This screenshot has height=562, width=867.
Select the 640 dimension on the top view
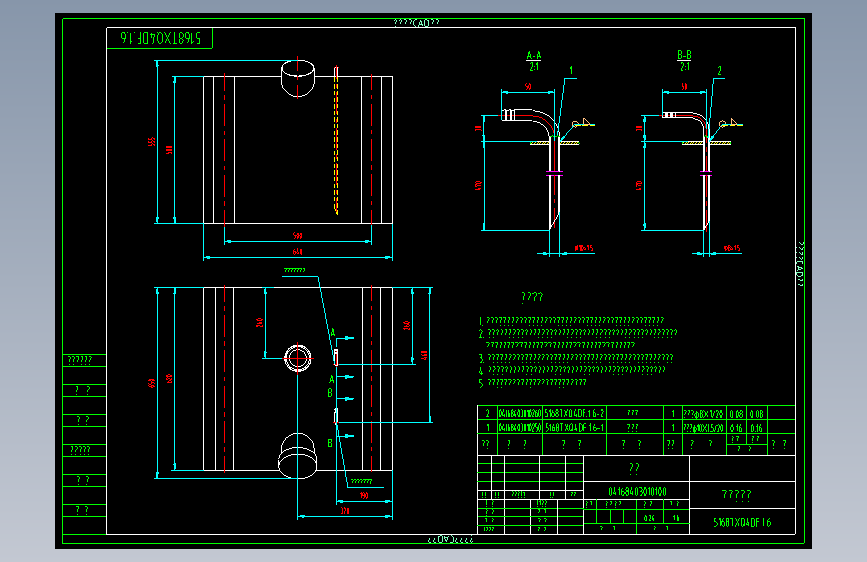[297, 252]
